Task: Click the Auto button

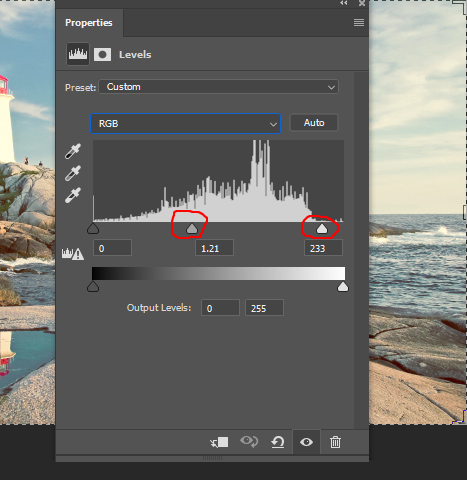Action: point(314,123)
